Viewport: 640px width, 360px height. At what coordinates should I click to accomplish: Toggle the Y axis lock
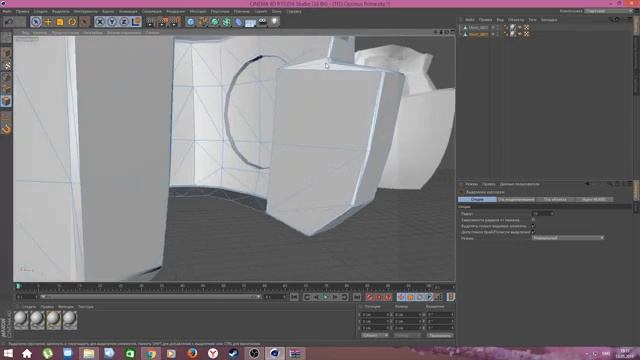(112, 22)
